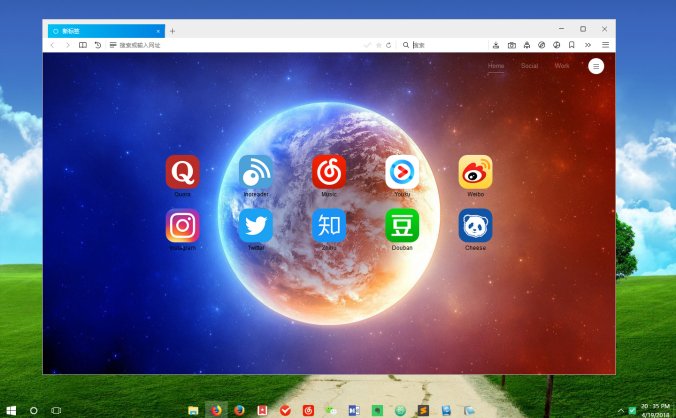Show hidden system tray icons chevron
Viewport: 676px width, 418px height.
coord(621,410)
